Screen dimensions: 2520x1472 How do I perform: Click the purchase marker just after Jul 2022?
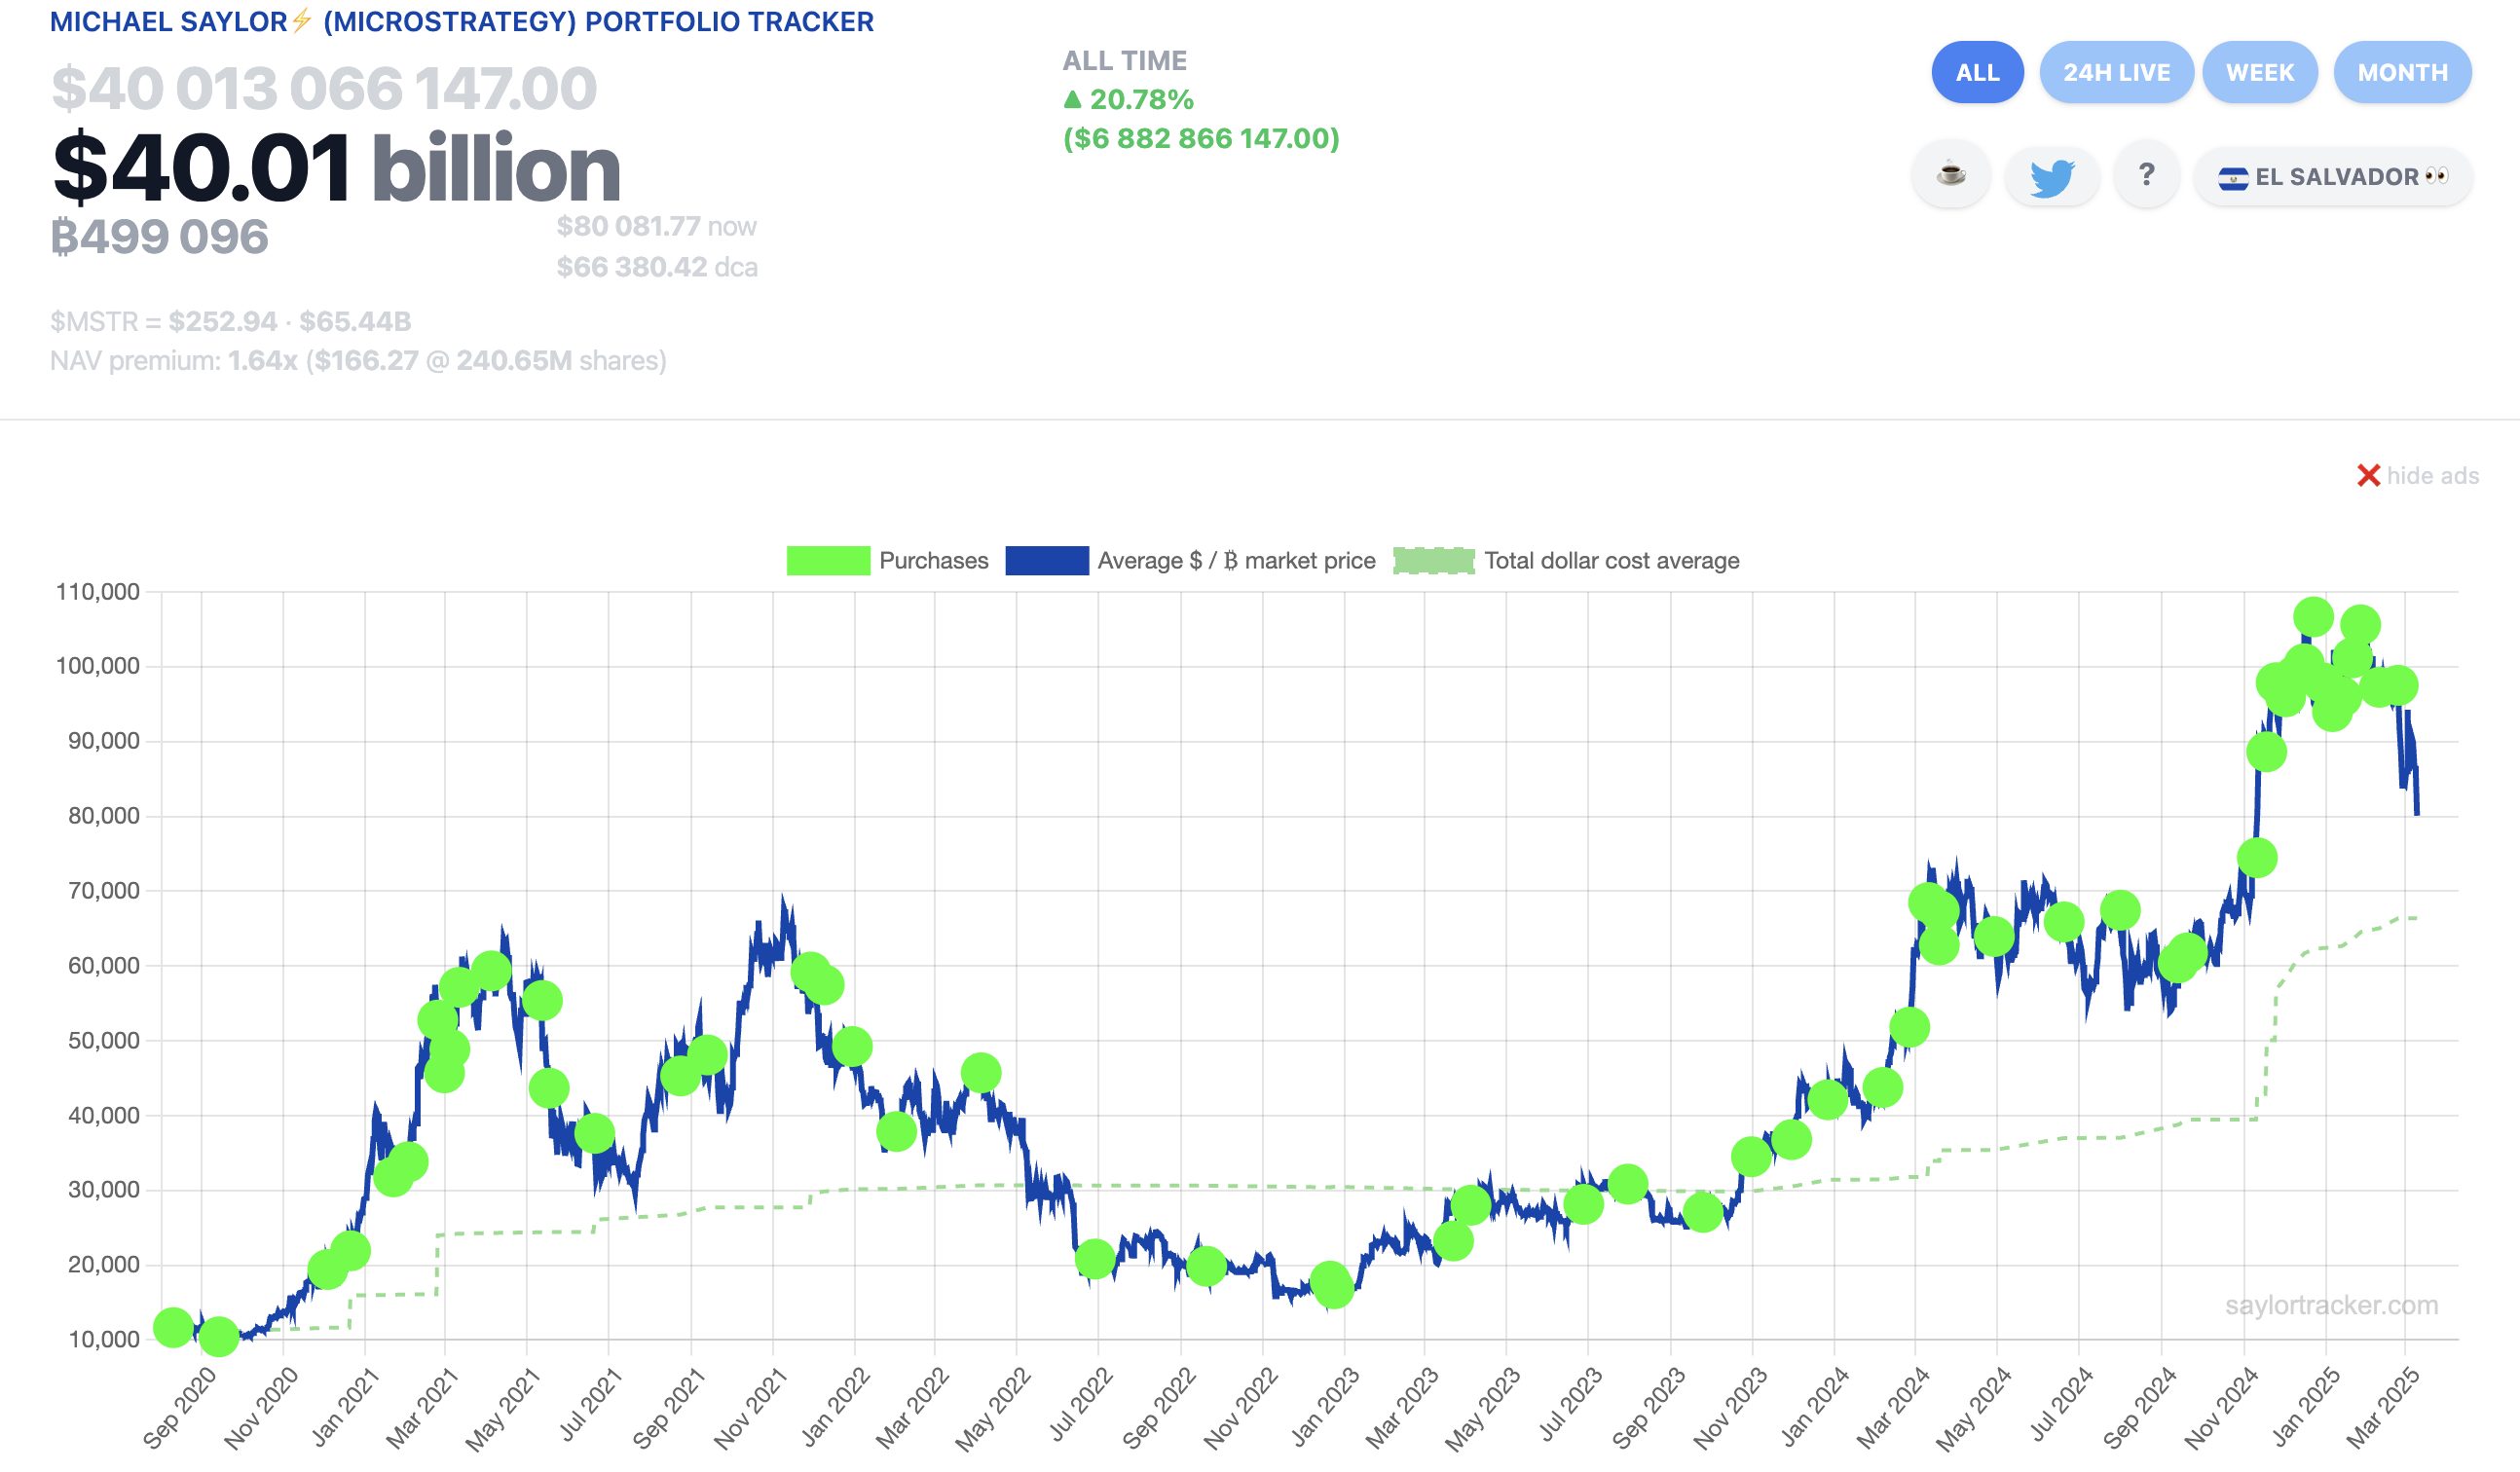click(1095, 1259)
